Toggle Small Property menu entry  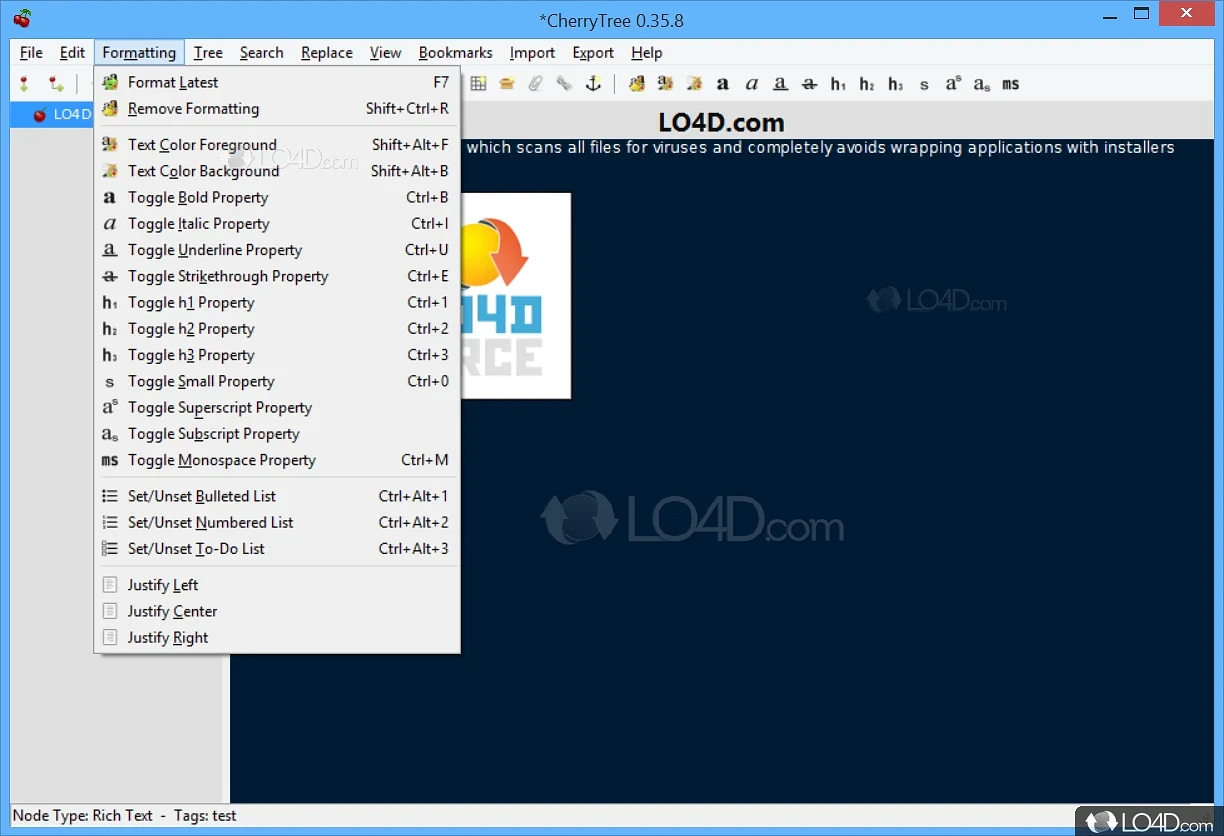pos(201,381)
